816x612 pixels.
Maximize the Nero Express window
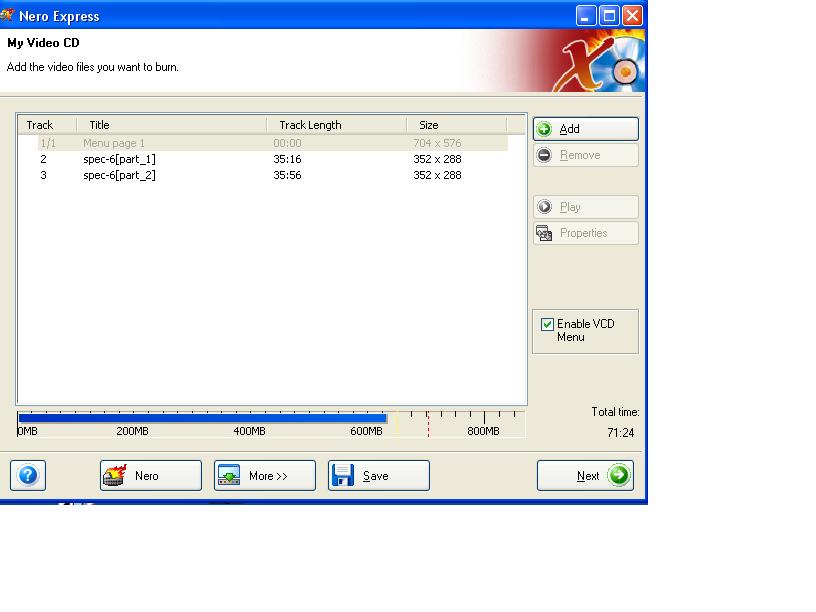[x=609, y=16]
